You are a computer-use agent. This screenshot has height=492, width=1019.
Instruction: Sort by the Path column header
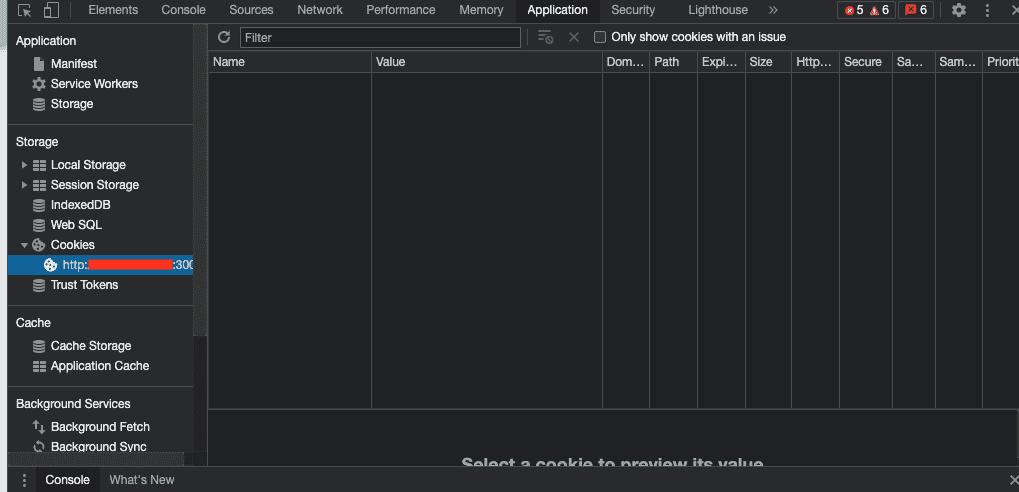pos(673,62)
